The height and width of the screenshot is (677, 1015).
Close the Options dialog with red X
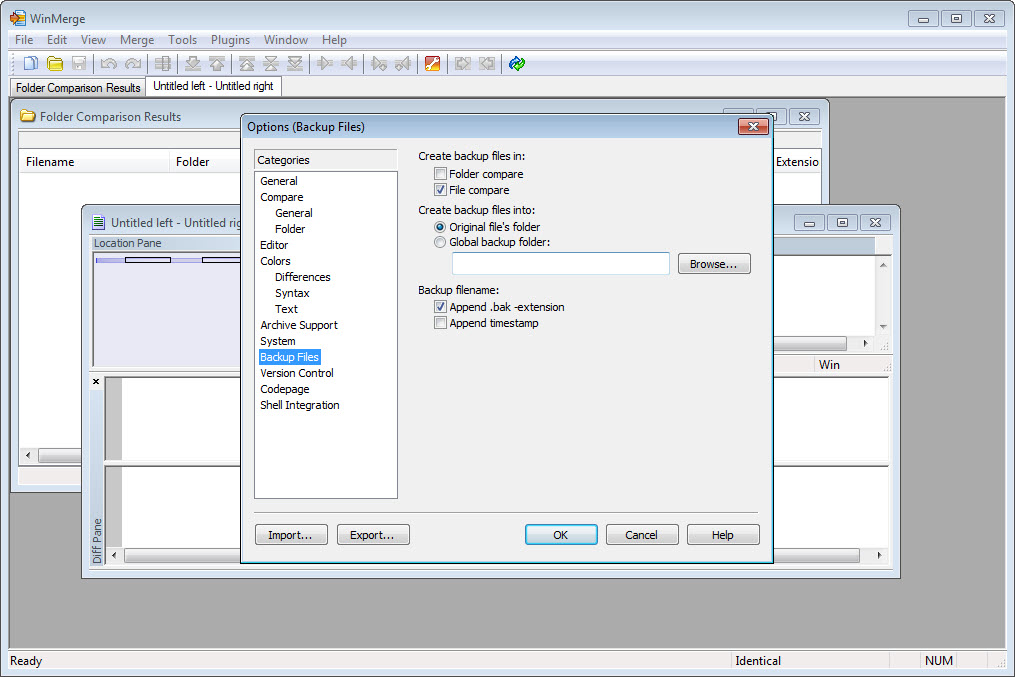tap(753, 126)
